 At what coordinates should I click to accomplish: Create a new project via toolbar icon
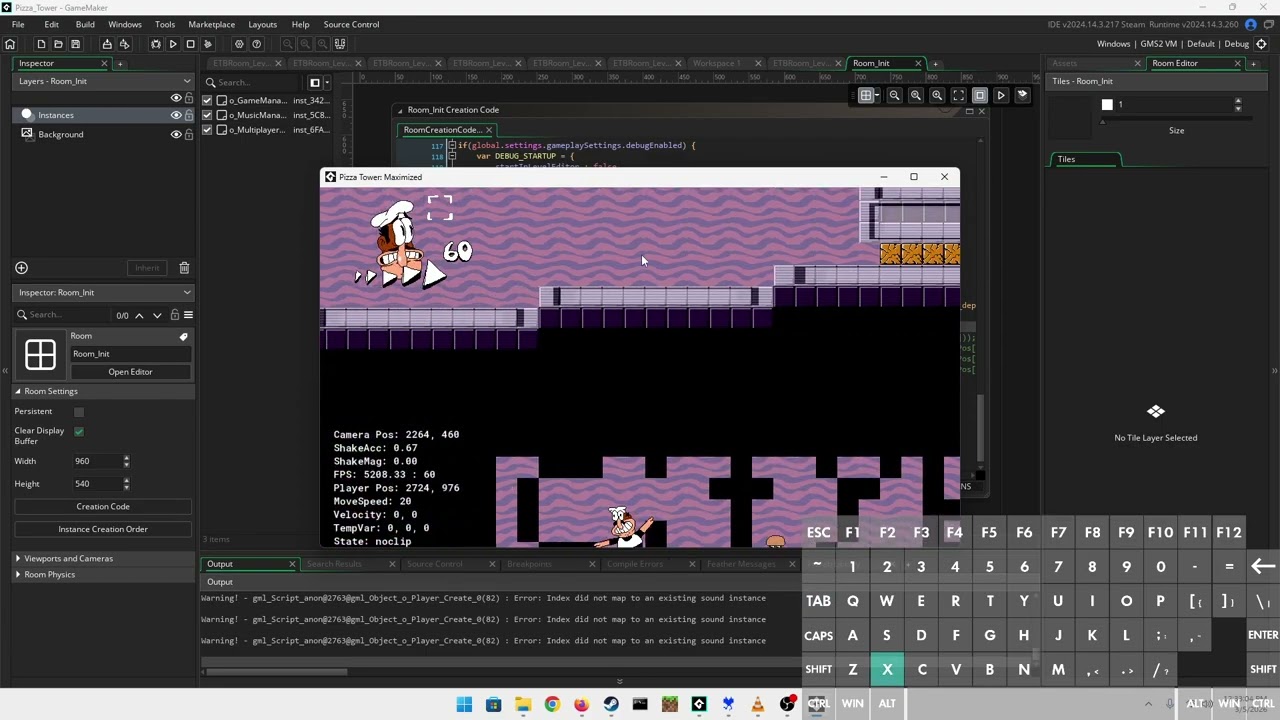coord(41,44)
